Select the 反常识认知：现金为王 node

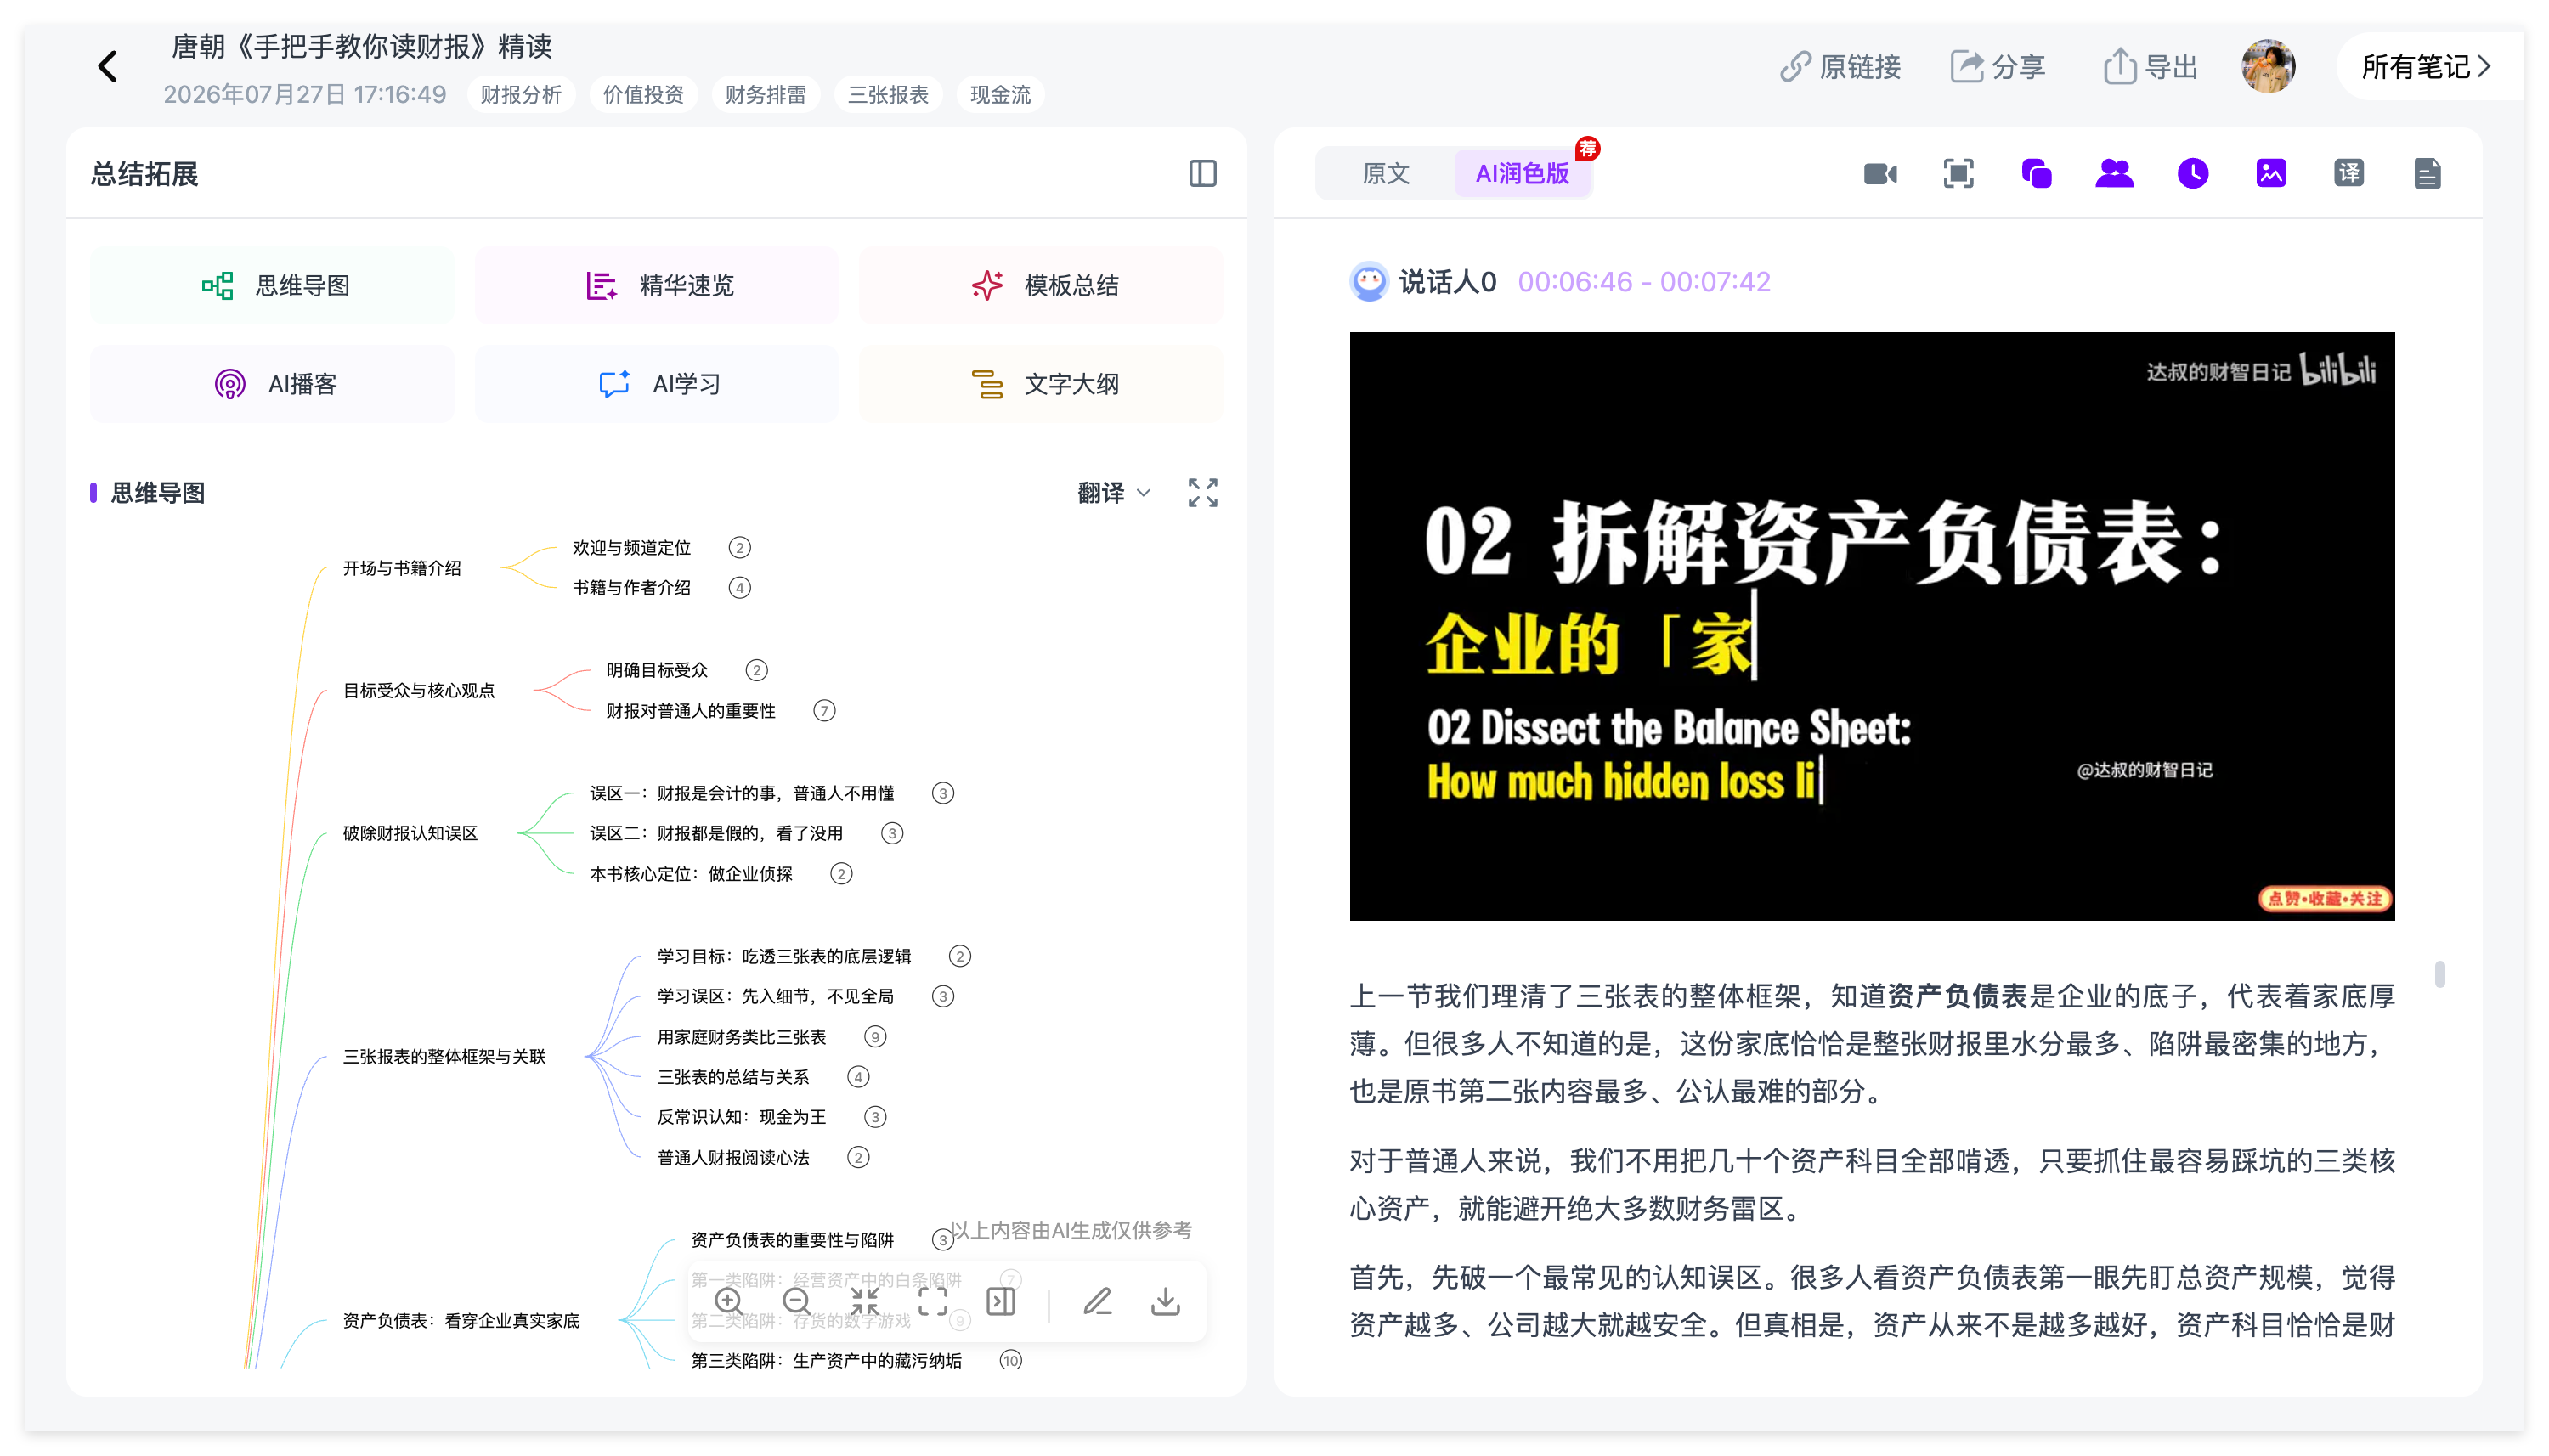pyautogui.click(x=741, y=1117)
